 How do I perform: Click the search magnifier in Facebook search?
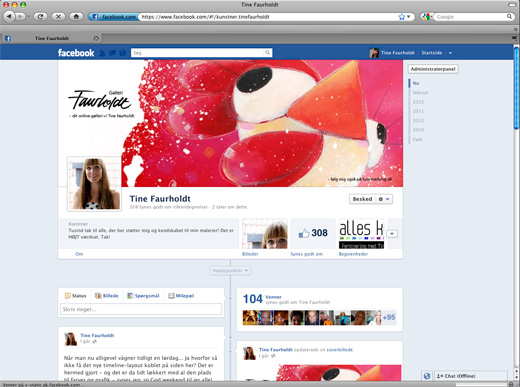pyautogui.click(x=267, y=53)
